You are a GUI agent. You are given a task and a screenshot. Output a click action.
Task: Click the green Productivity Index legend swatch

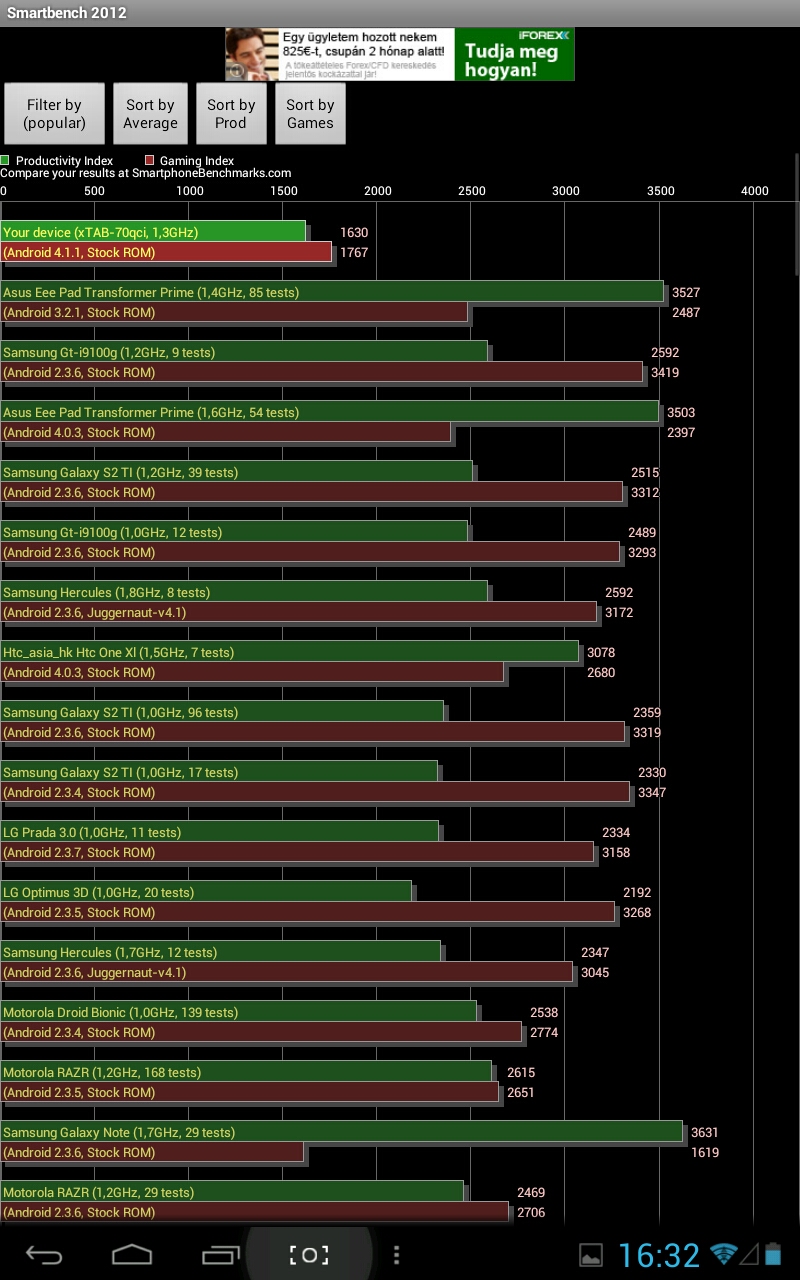[6, 160]
